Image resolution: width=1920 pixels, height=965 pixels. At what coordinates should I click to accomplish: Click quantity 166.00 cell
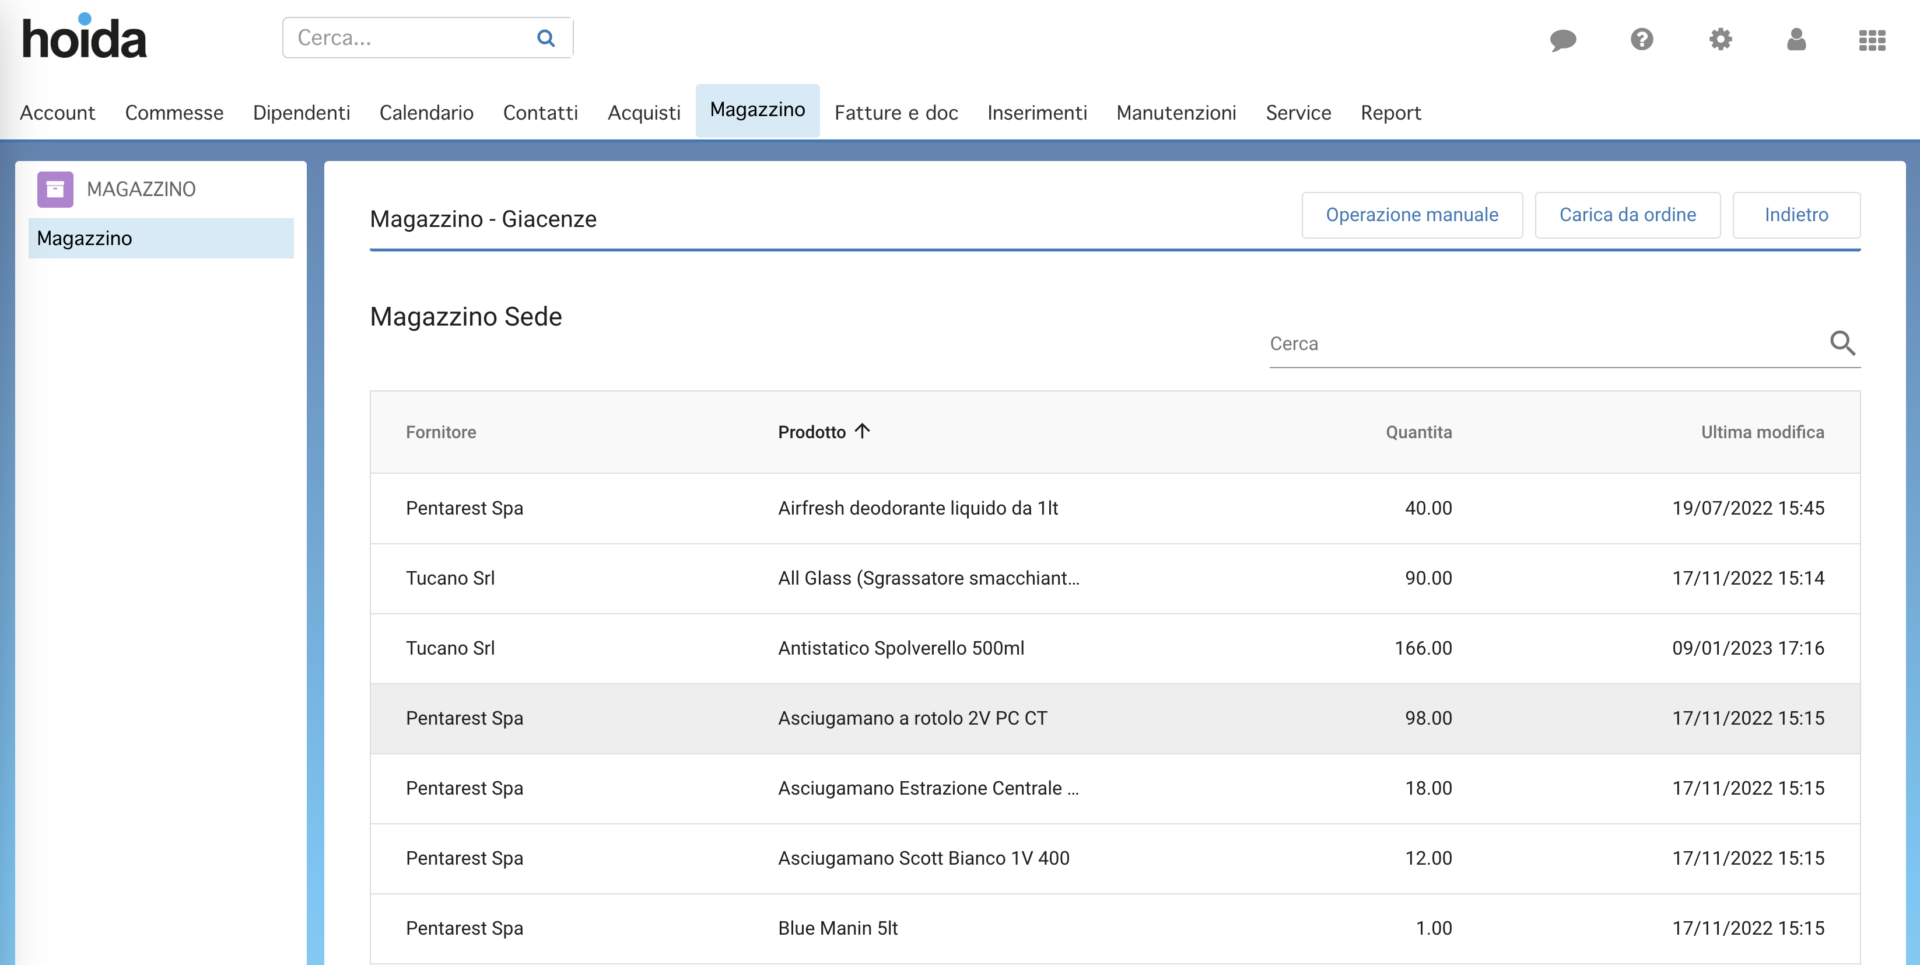1423,648
